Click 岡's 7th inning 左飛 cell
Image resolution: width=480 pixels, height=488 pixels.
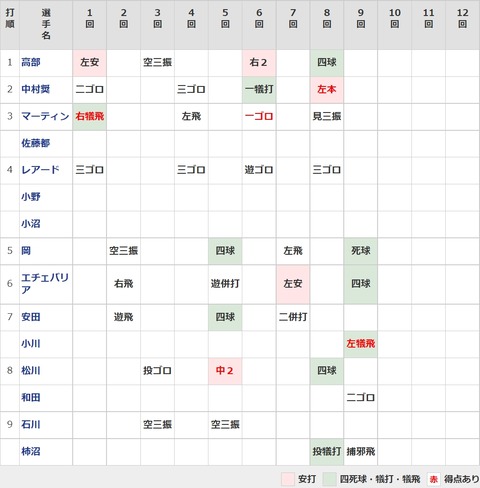(293, 251)
